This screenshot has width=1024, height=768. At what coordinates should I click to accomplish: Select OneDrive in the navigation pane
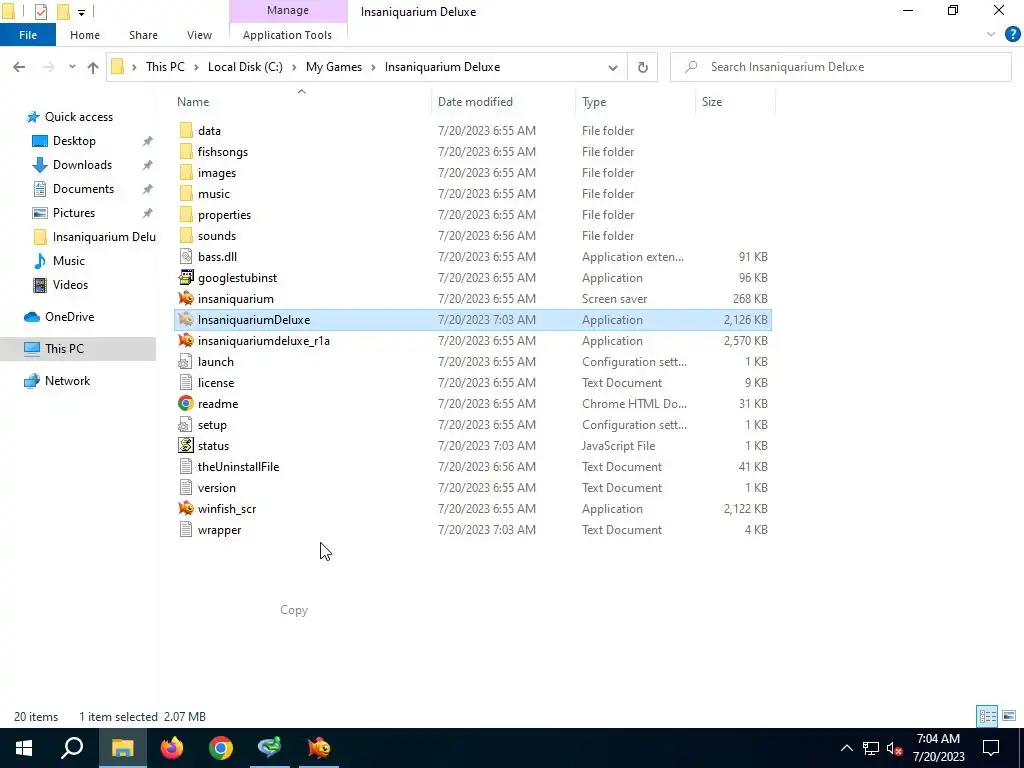pos(69,317)
